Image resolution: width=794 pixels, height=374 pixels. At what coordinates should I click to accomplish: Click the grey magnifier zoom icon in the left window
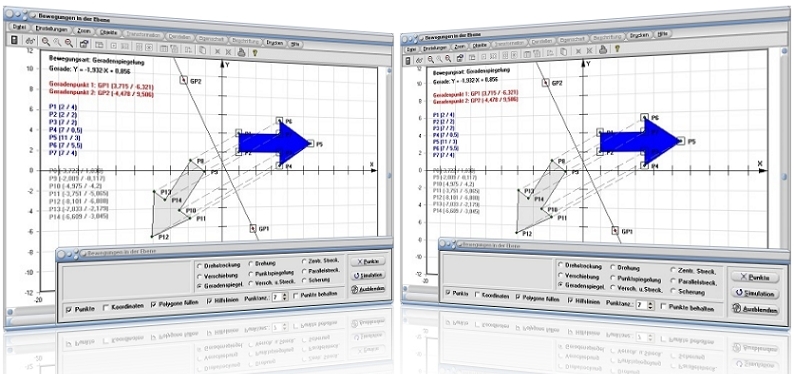[57, 43]
